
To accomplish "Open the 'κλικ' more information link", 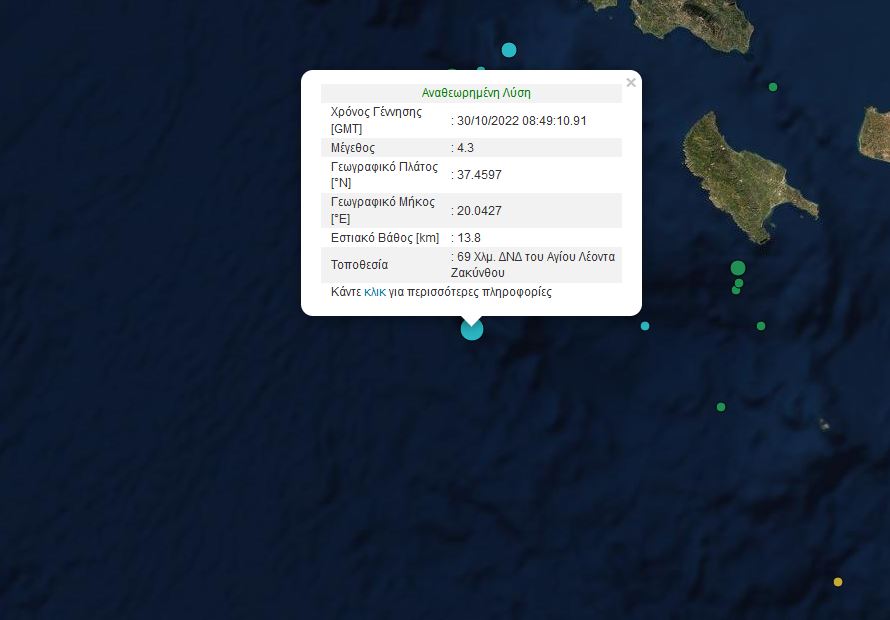I will pos(375,292).
